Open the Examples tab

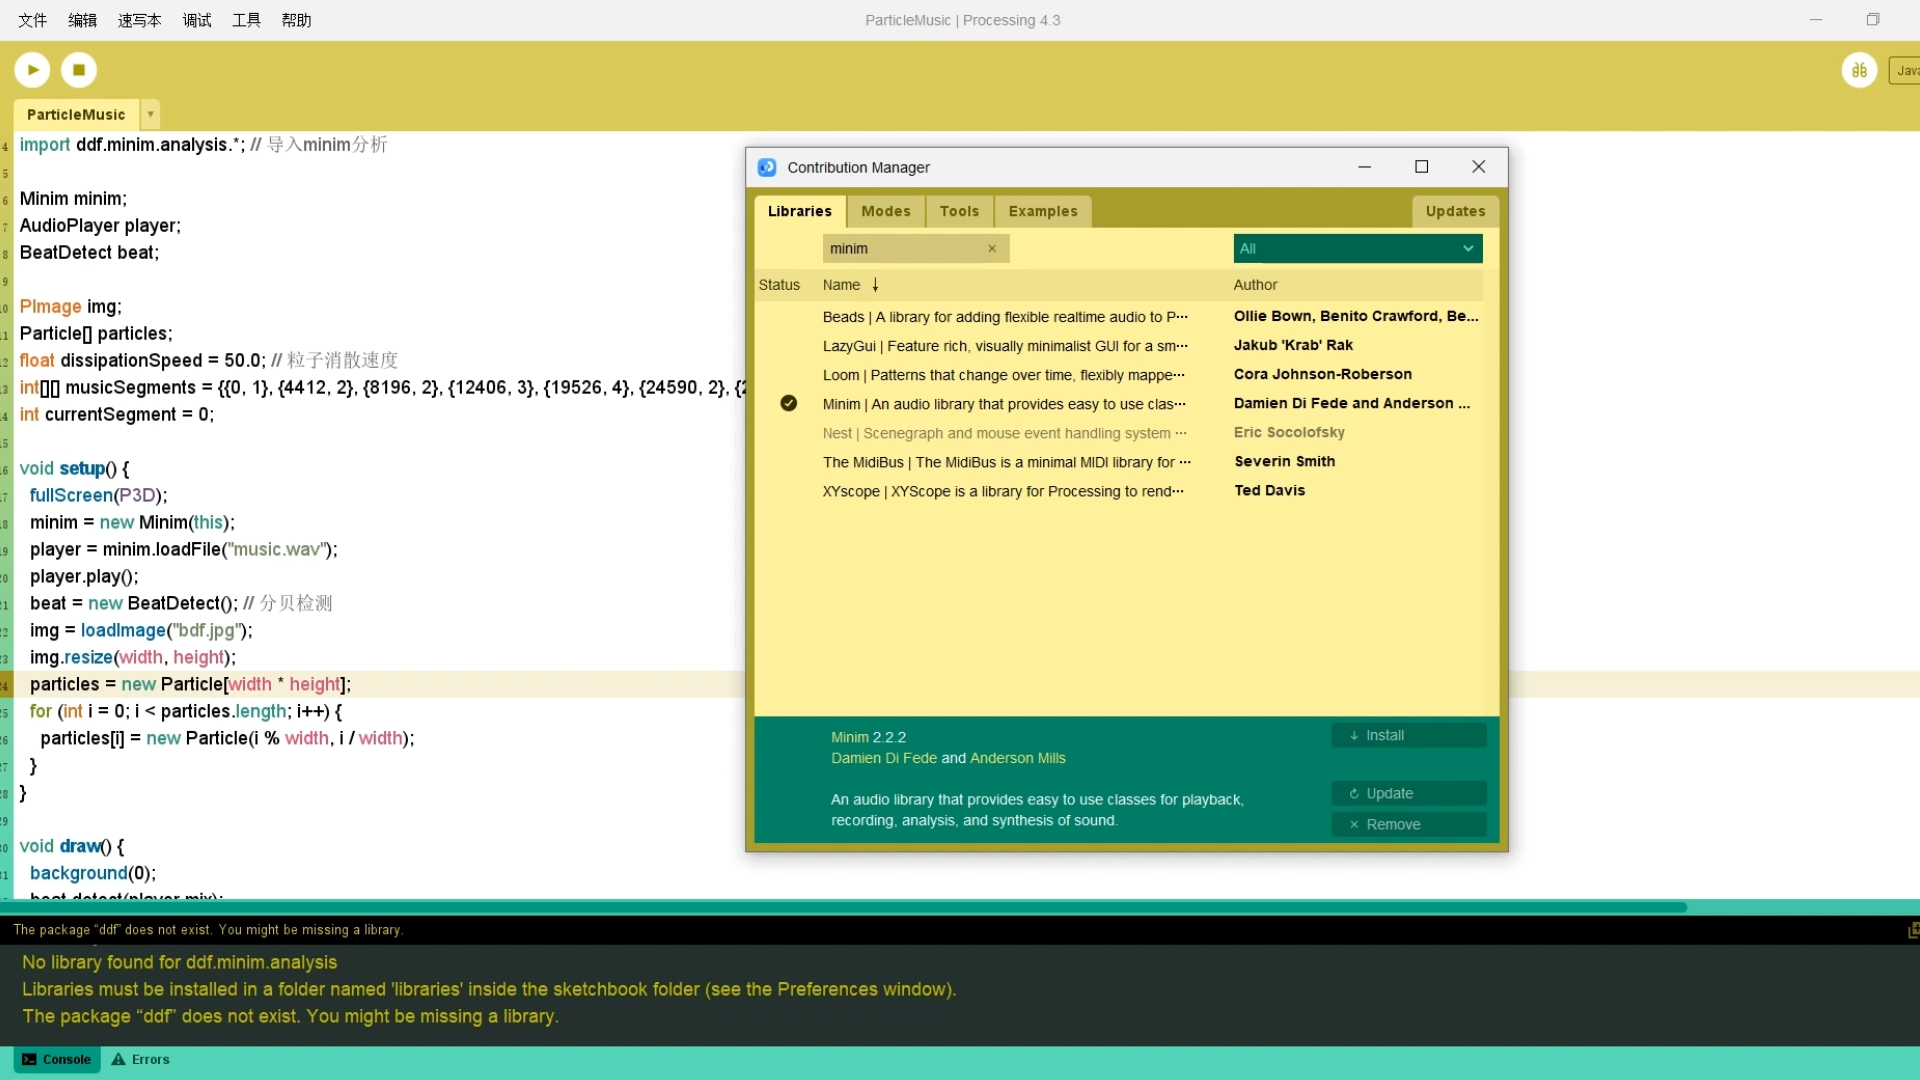pos(1042,211)
